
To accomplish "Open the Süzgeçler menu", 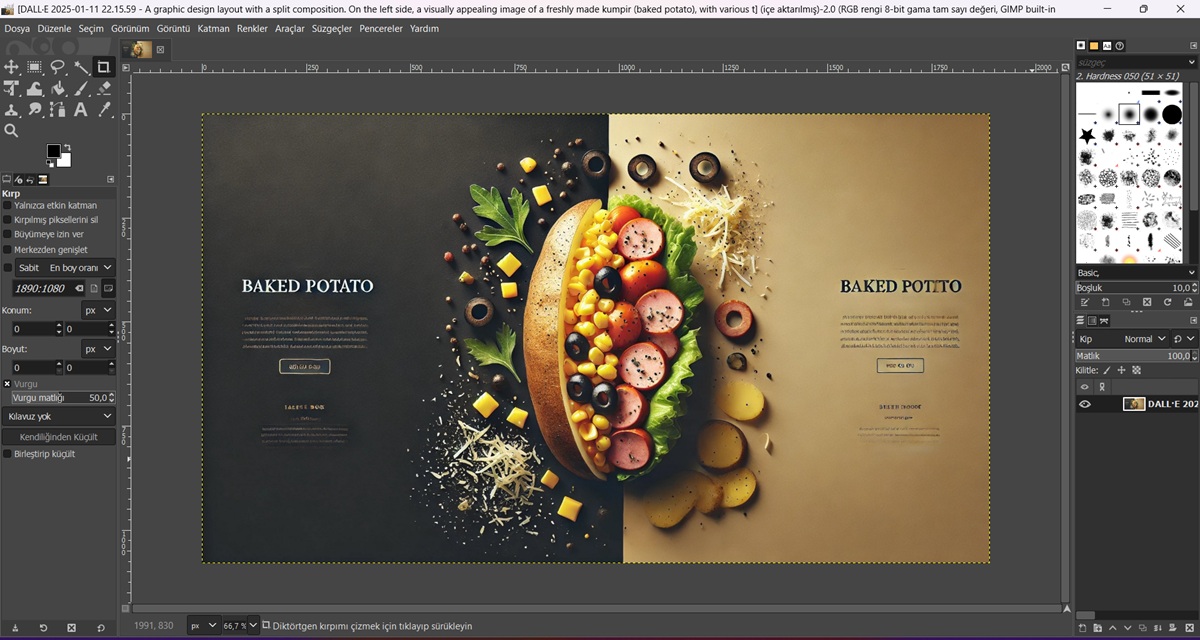I will pos(332,29).
